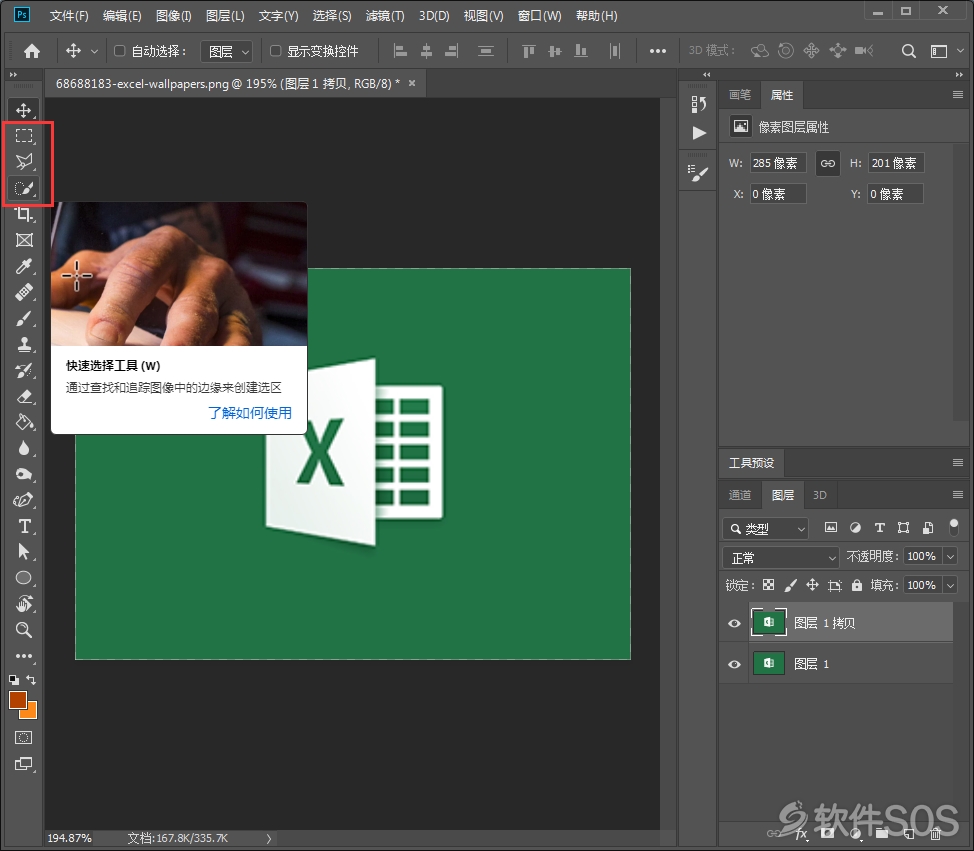Toggle width-height link in properties
This screenshot has height=851, width=974.
pyautogui.click(x=827, y=163)
